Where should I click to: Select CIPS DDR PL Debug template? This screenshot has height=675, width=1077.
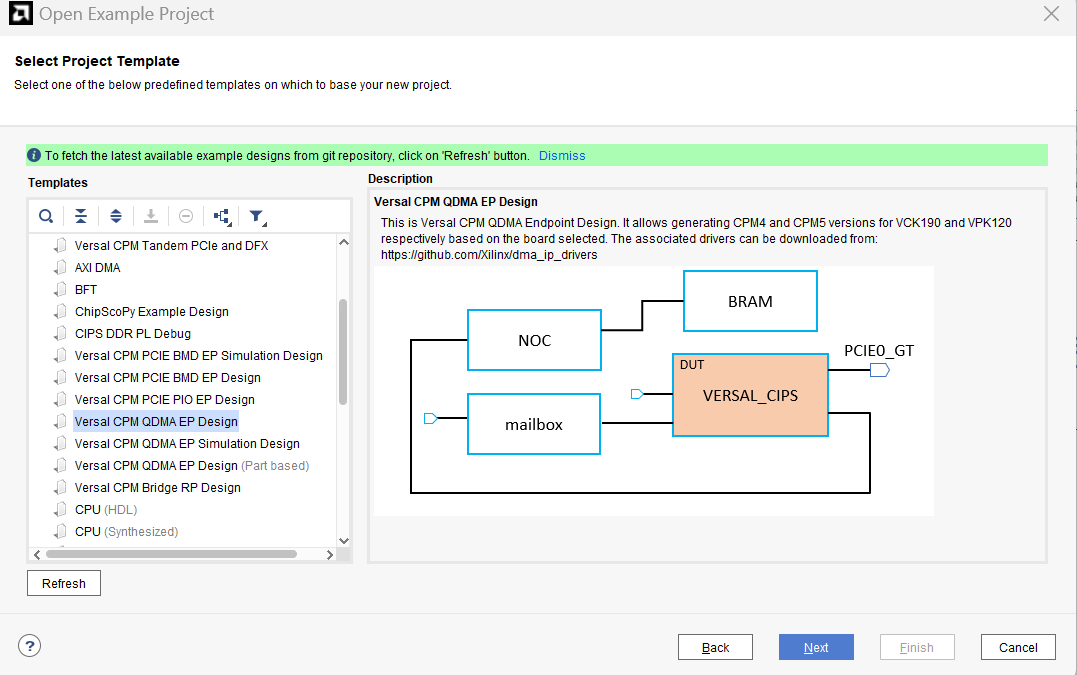click(x=133, y=333)
